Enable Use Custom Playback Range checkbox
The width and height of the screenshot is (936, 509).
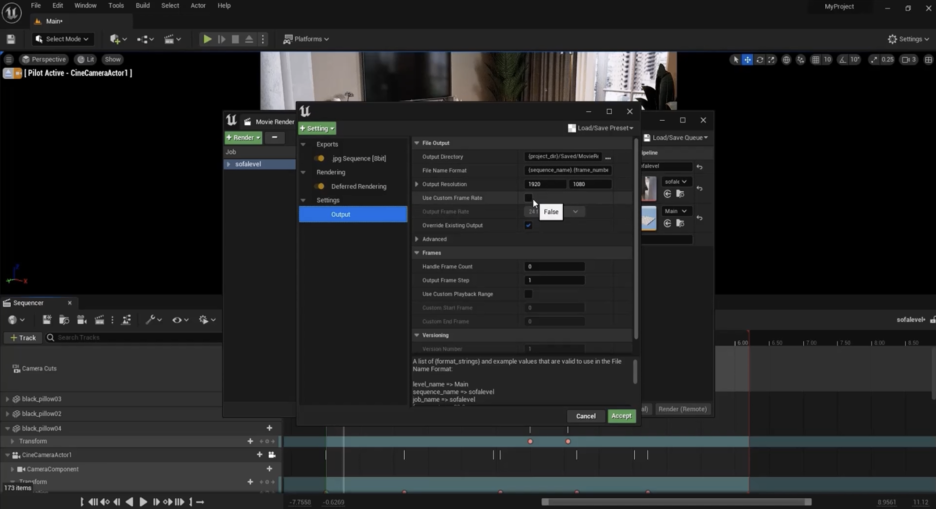tap(528, 294)
